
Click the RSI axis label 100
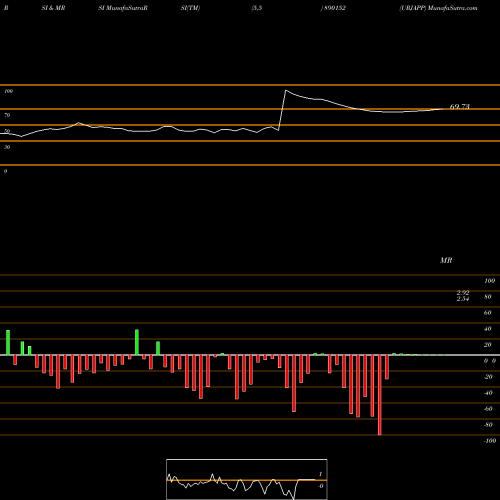point(8,91)
